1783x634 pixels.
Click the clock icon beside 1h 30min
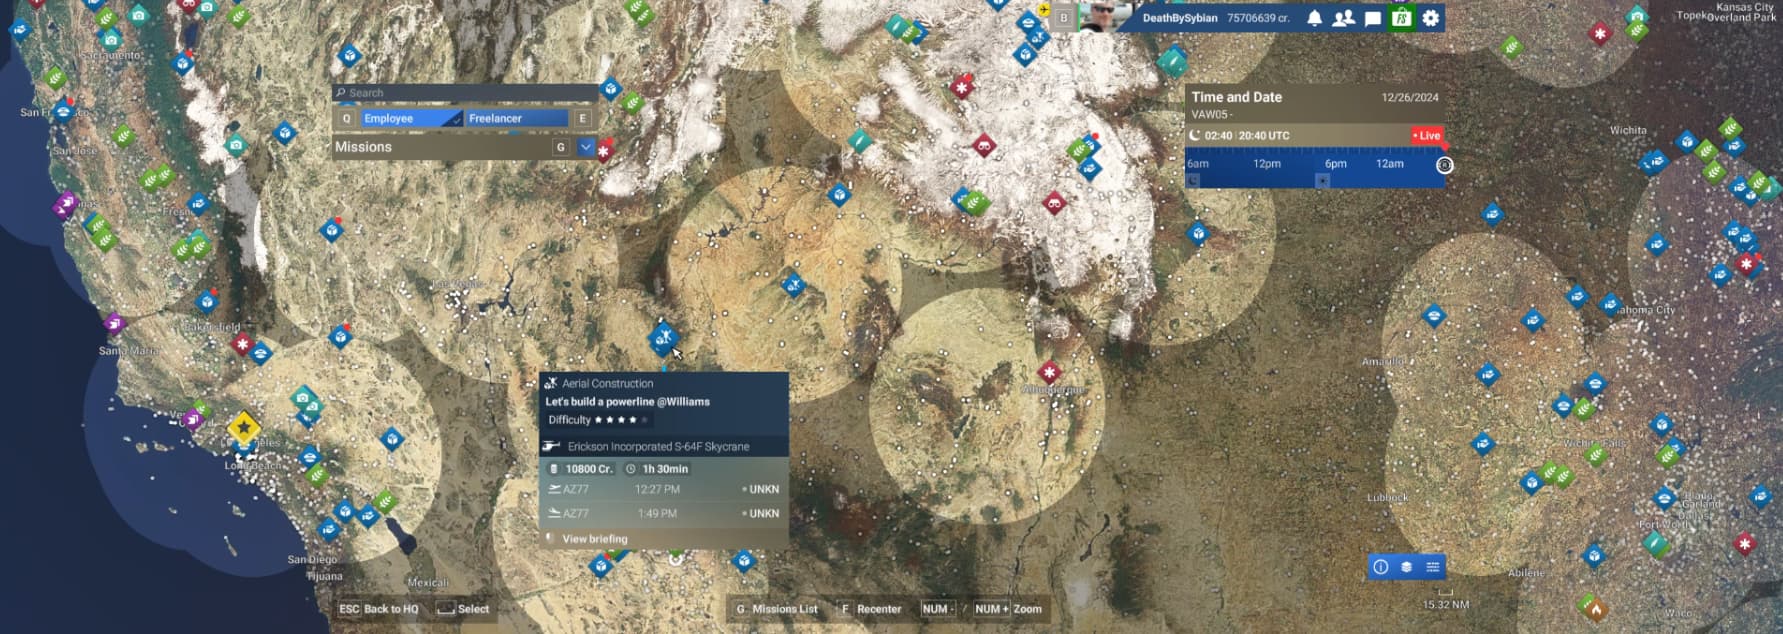[x=631, y=468]
